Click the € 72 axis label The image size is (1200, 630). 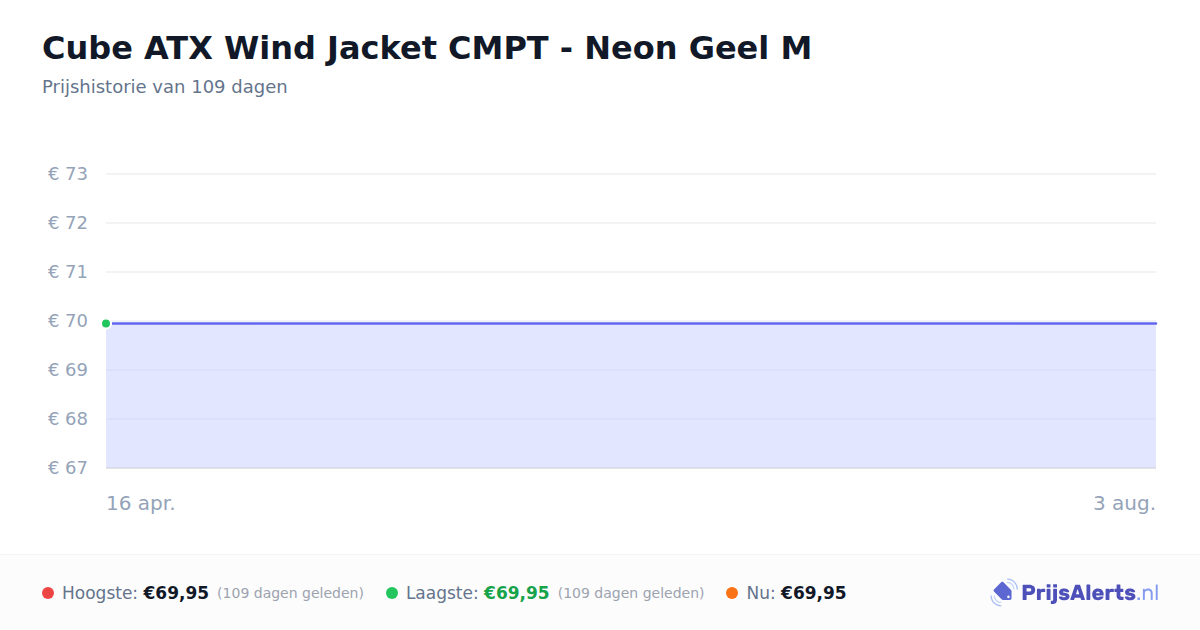68,223
